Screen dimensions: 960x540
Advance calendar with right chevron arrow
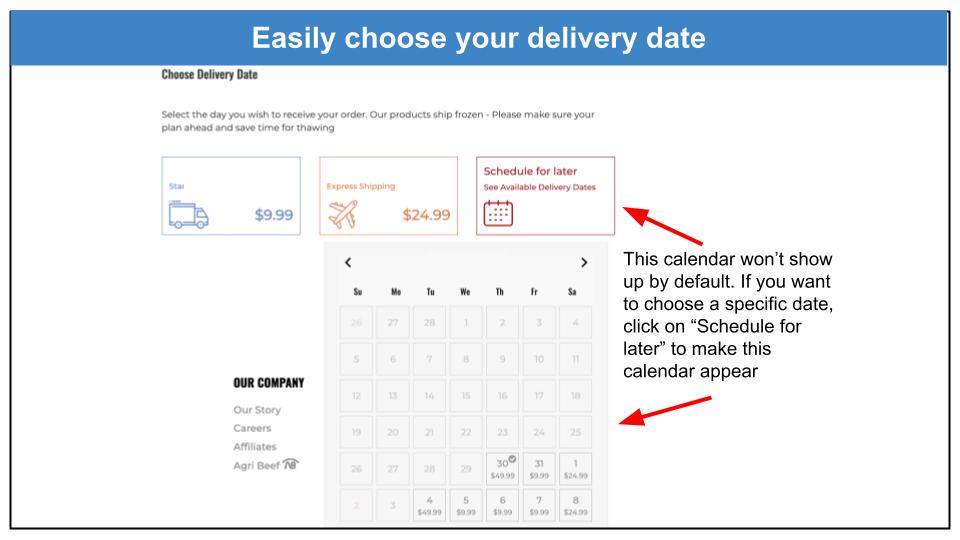tap(584, 262)
